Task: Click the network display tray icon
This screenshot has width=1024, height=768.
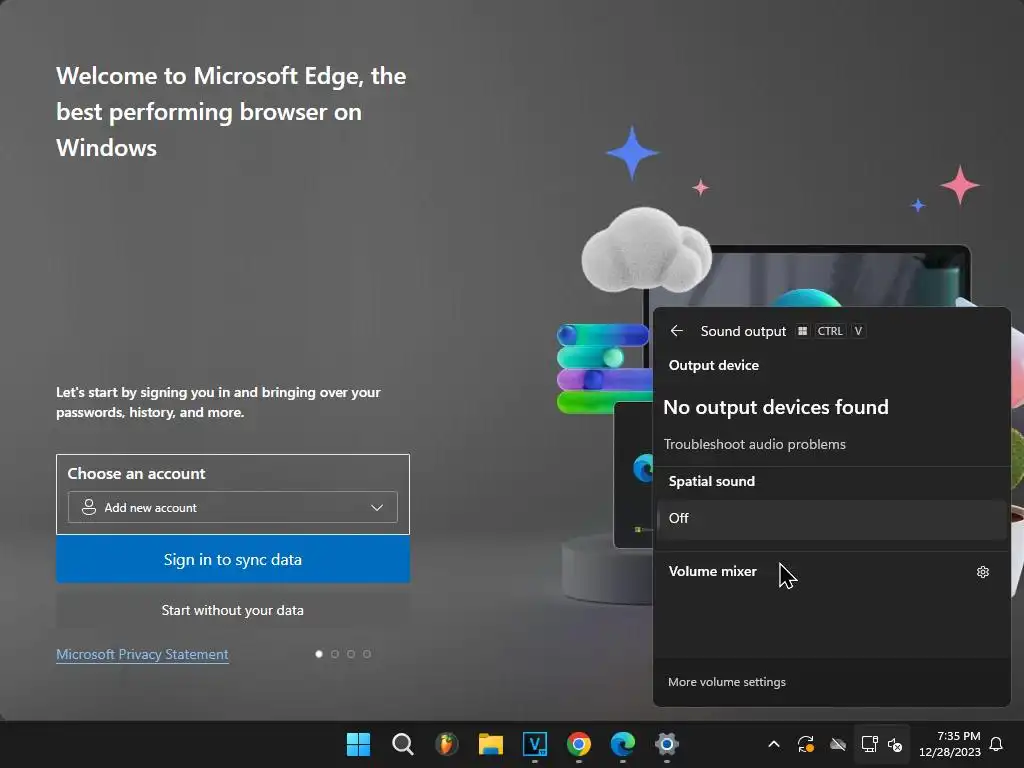Action: point(869,744)
